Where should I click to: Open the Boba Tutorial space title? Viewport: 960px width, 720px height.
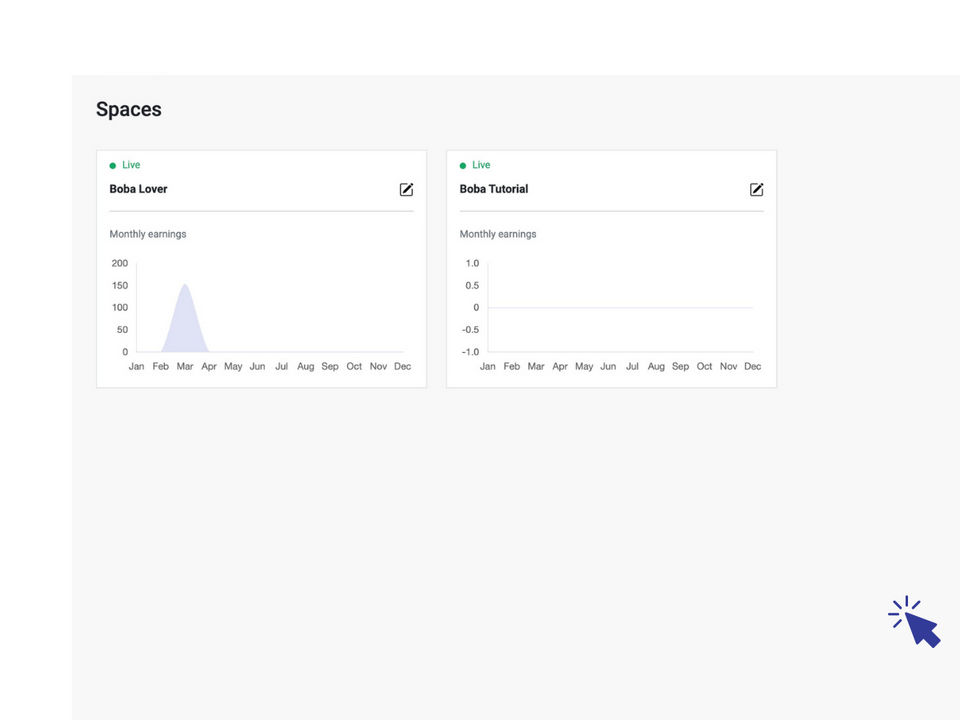tap(494, 189)
